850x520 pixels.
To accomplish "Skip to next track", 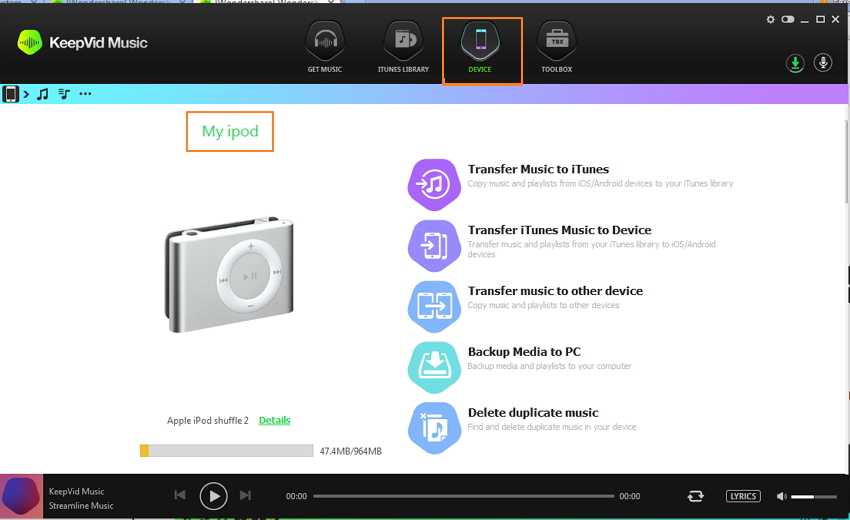I will coord(246,495).
